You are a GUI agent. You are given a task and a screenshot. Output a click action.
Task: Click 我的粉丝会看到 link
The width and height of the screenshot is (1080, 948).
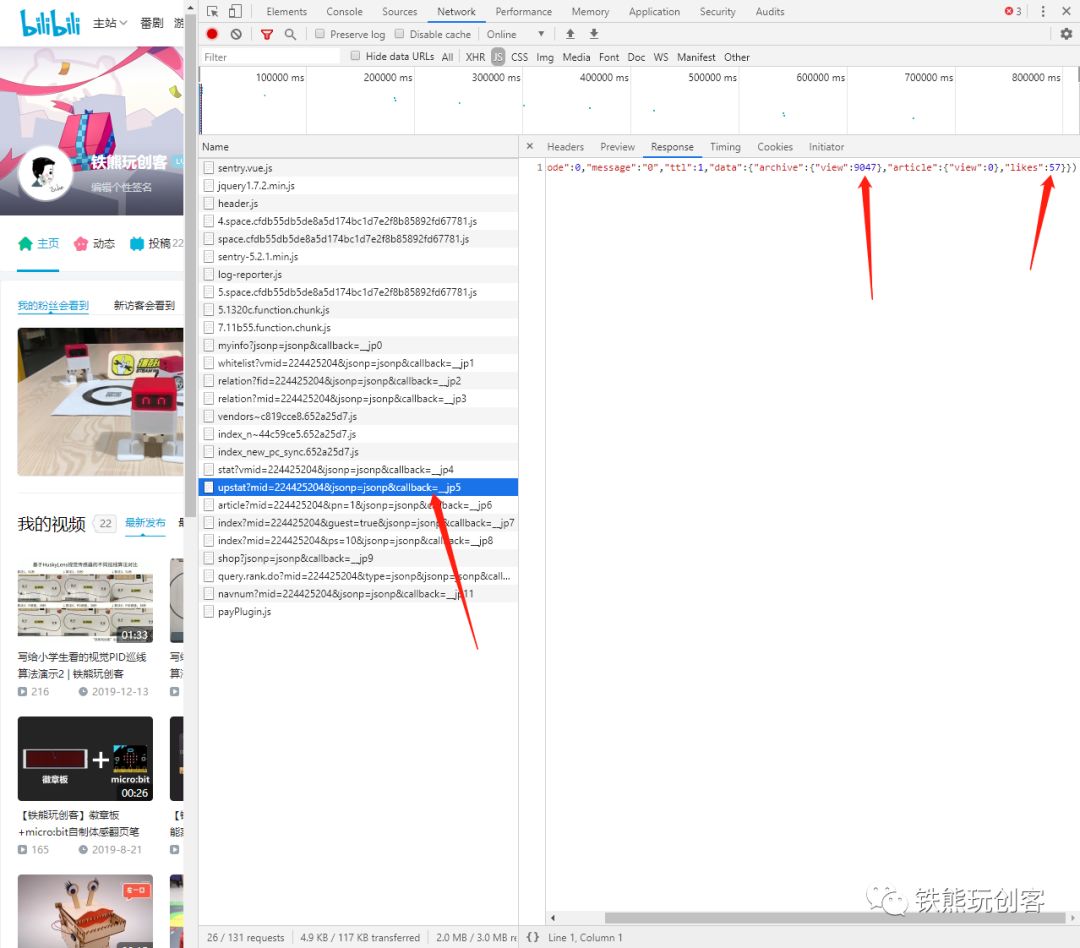53,305
